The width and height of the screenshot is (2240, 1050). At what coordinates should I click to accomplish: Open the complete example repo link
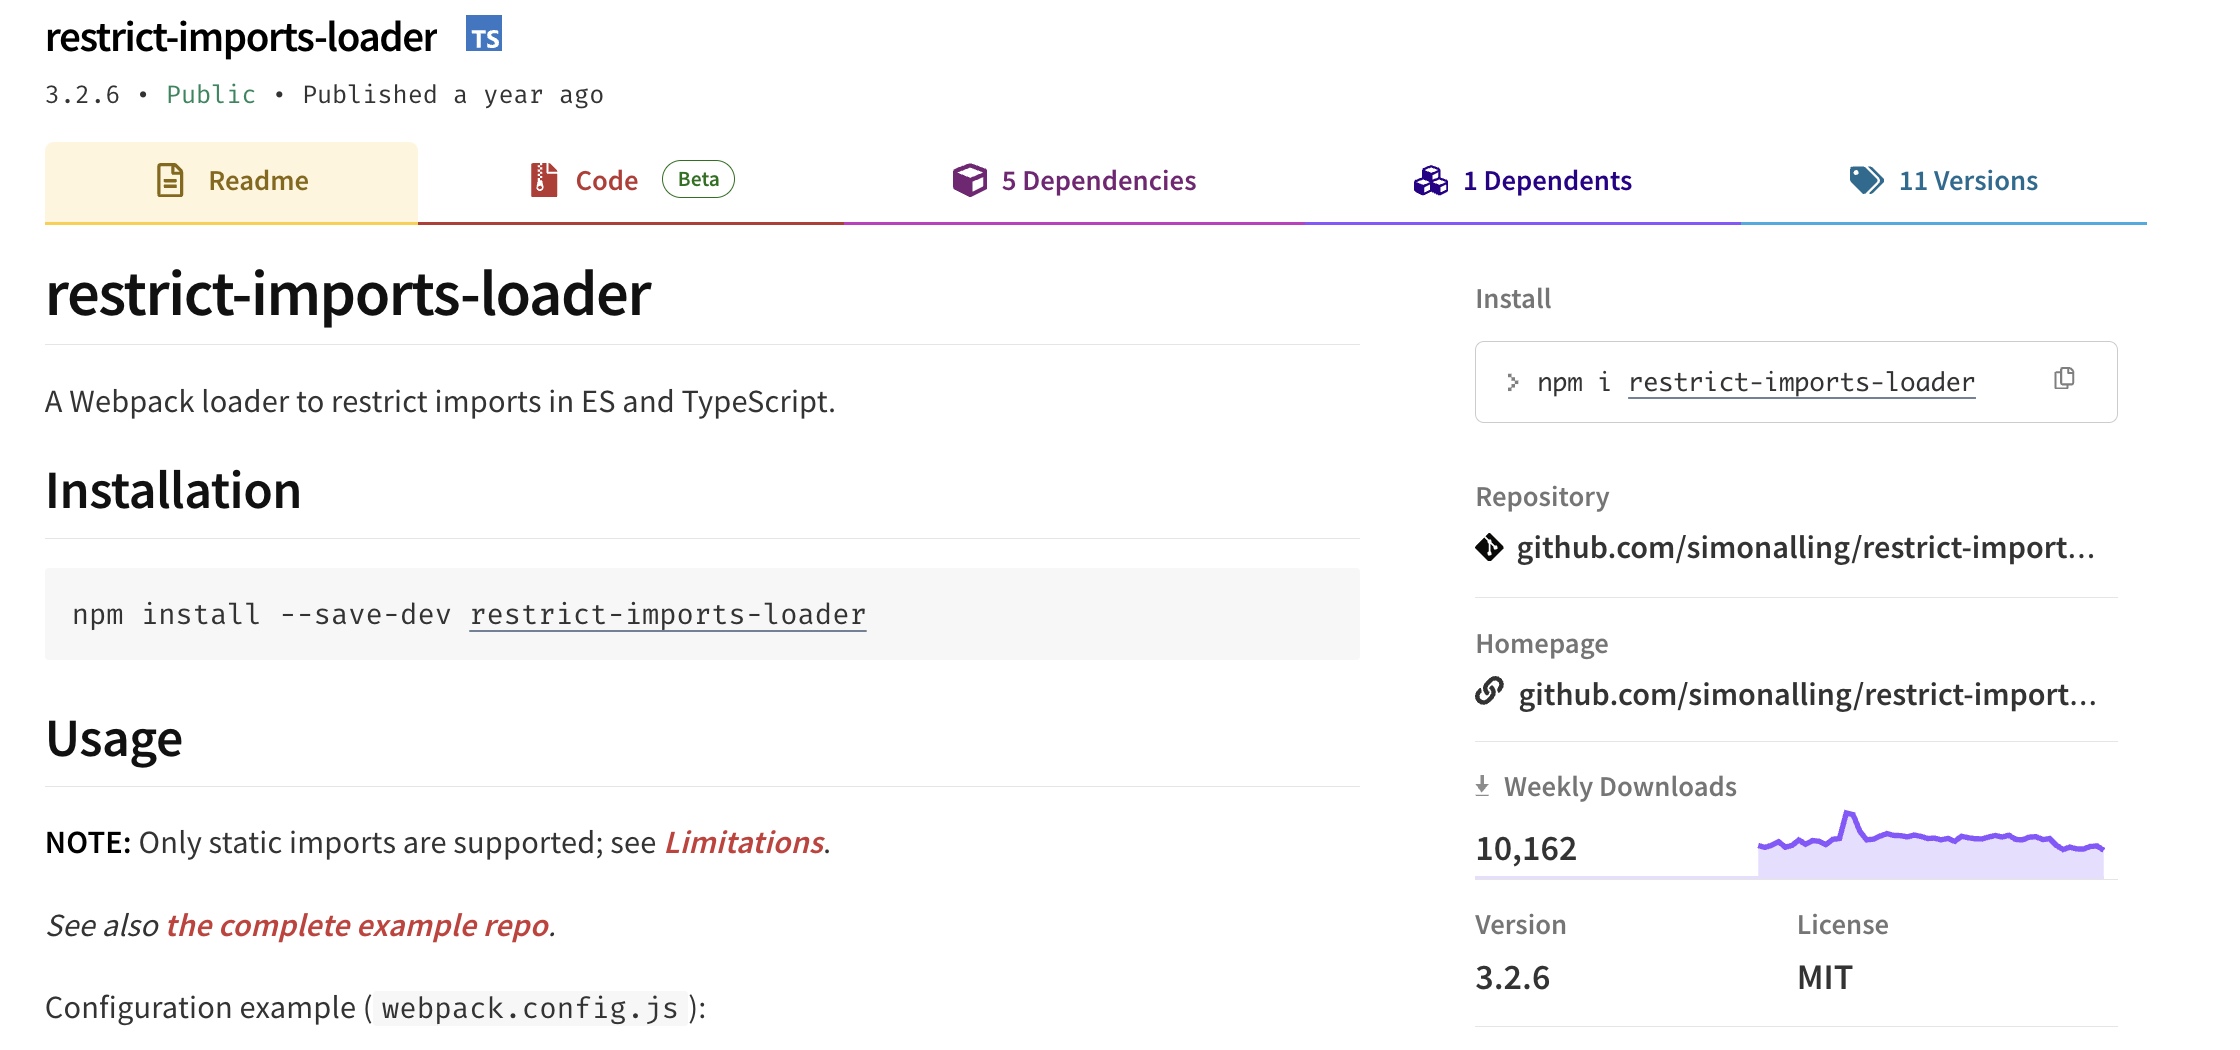[357, 926]
